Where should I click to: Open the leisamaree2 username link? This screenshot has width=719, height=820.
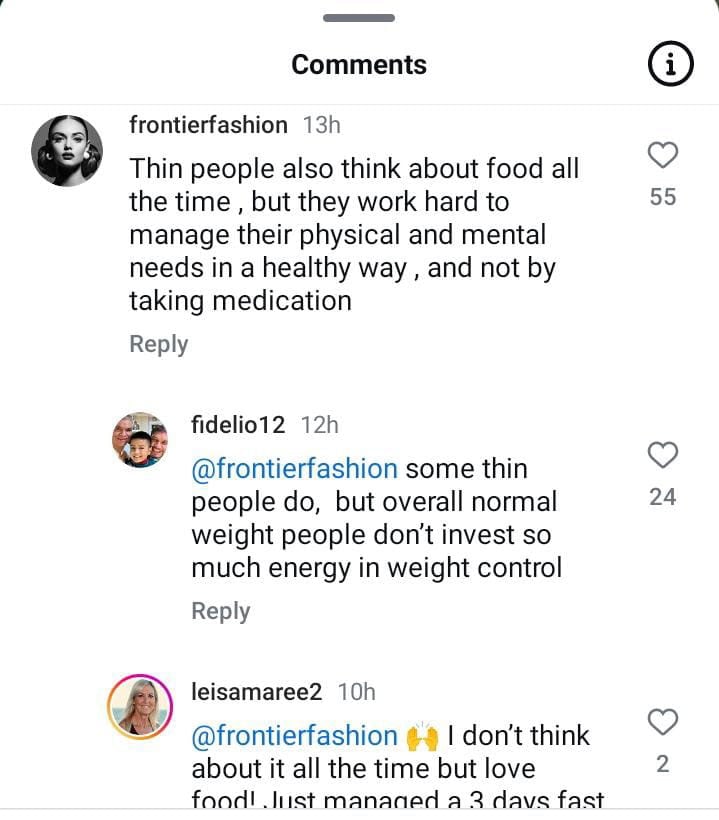(256, 691)
